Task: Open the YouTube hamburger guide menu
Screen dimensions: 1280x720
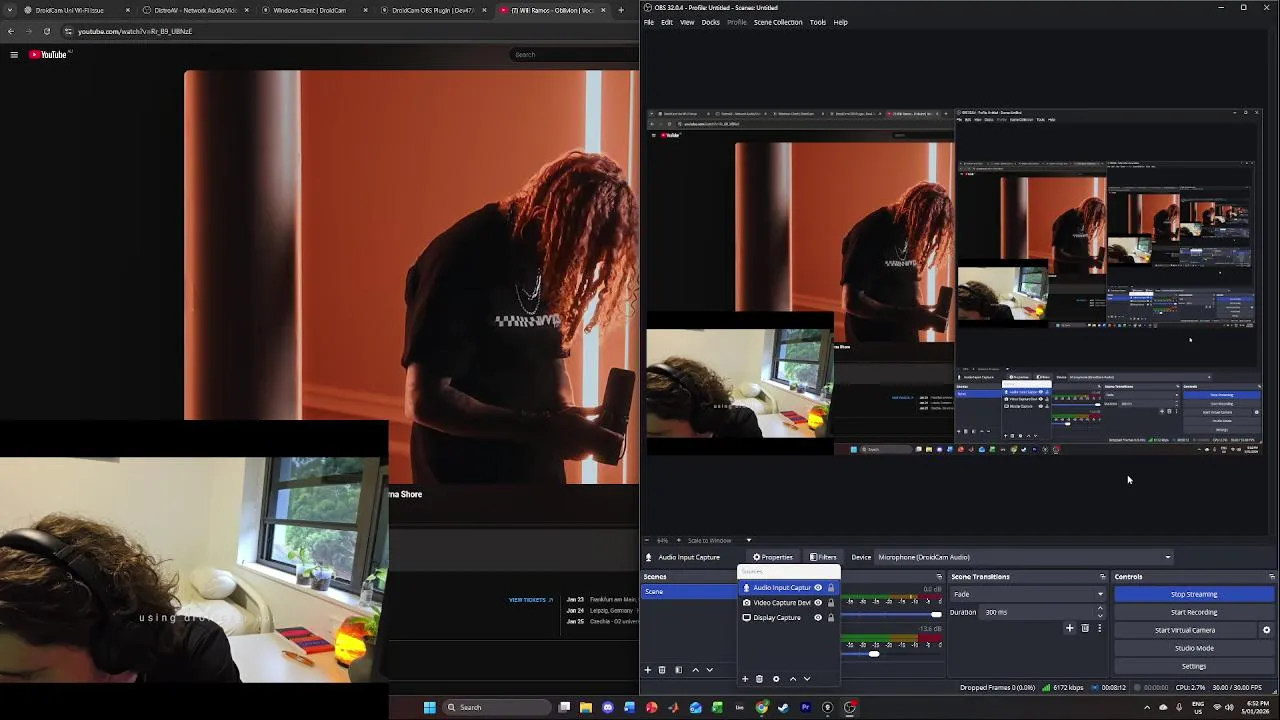Action: (x=14, y=55)
